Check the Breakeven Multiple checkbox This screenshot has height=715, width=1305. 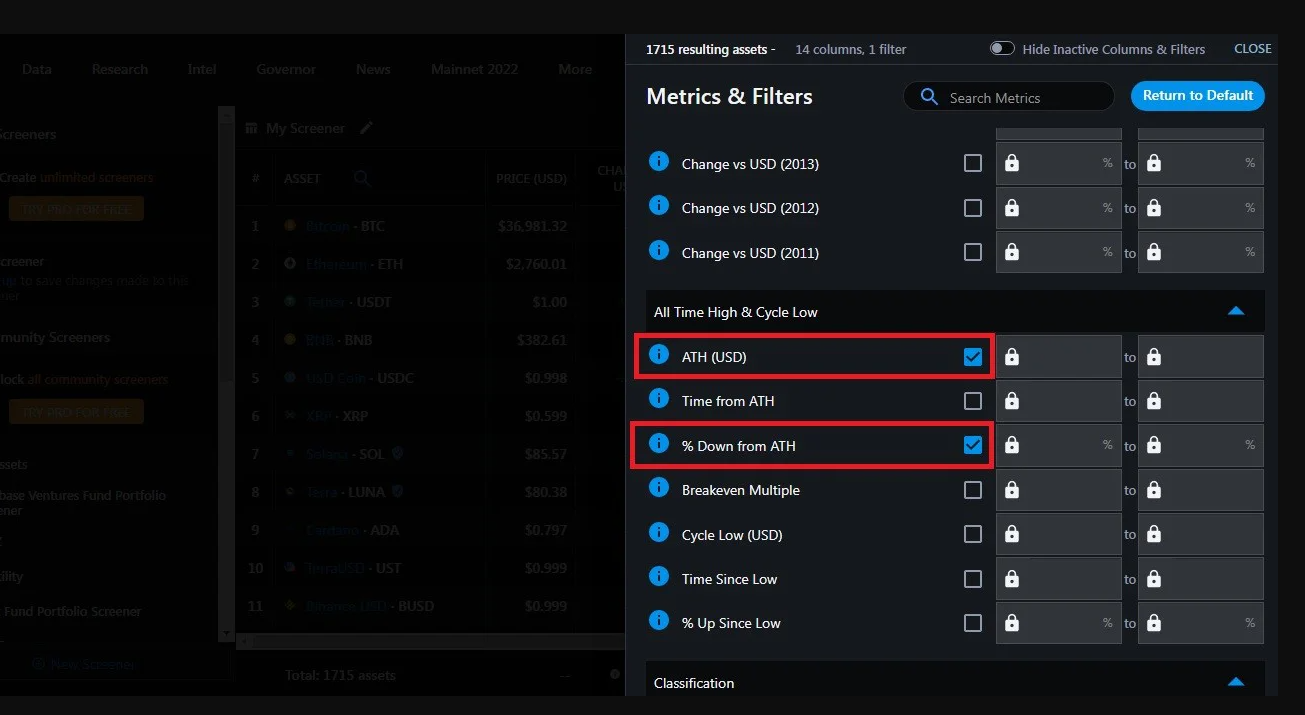coord(973,490)
